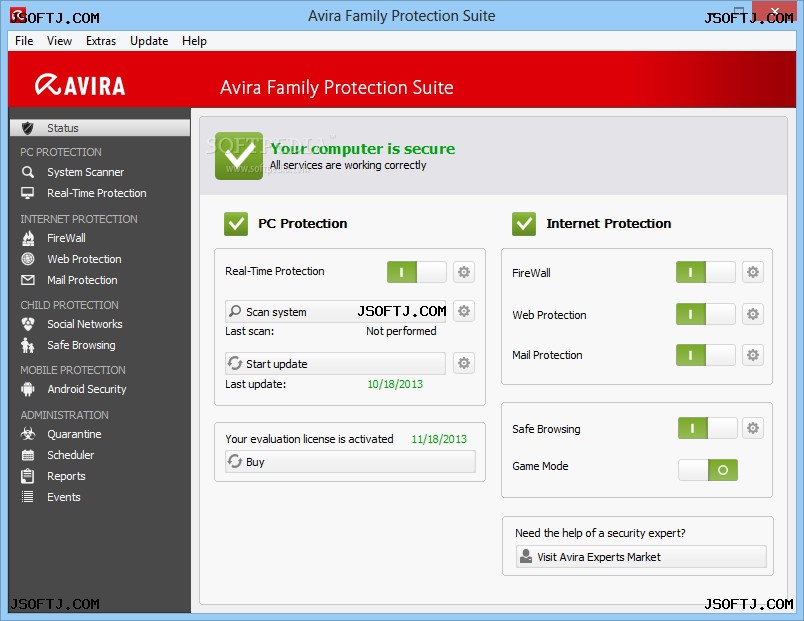804x621 pixels.
Task: Open Scan system settings gear
Action: click(x=464, y=311)
